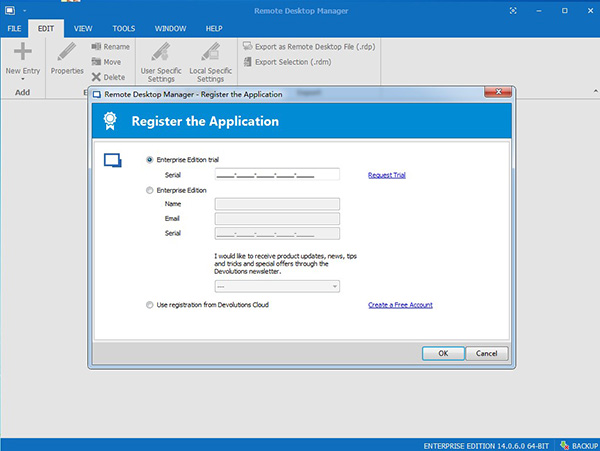The width and height of the screenshot is (600, 451).
Task: Click the Cancel button
Action: 487,353
